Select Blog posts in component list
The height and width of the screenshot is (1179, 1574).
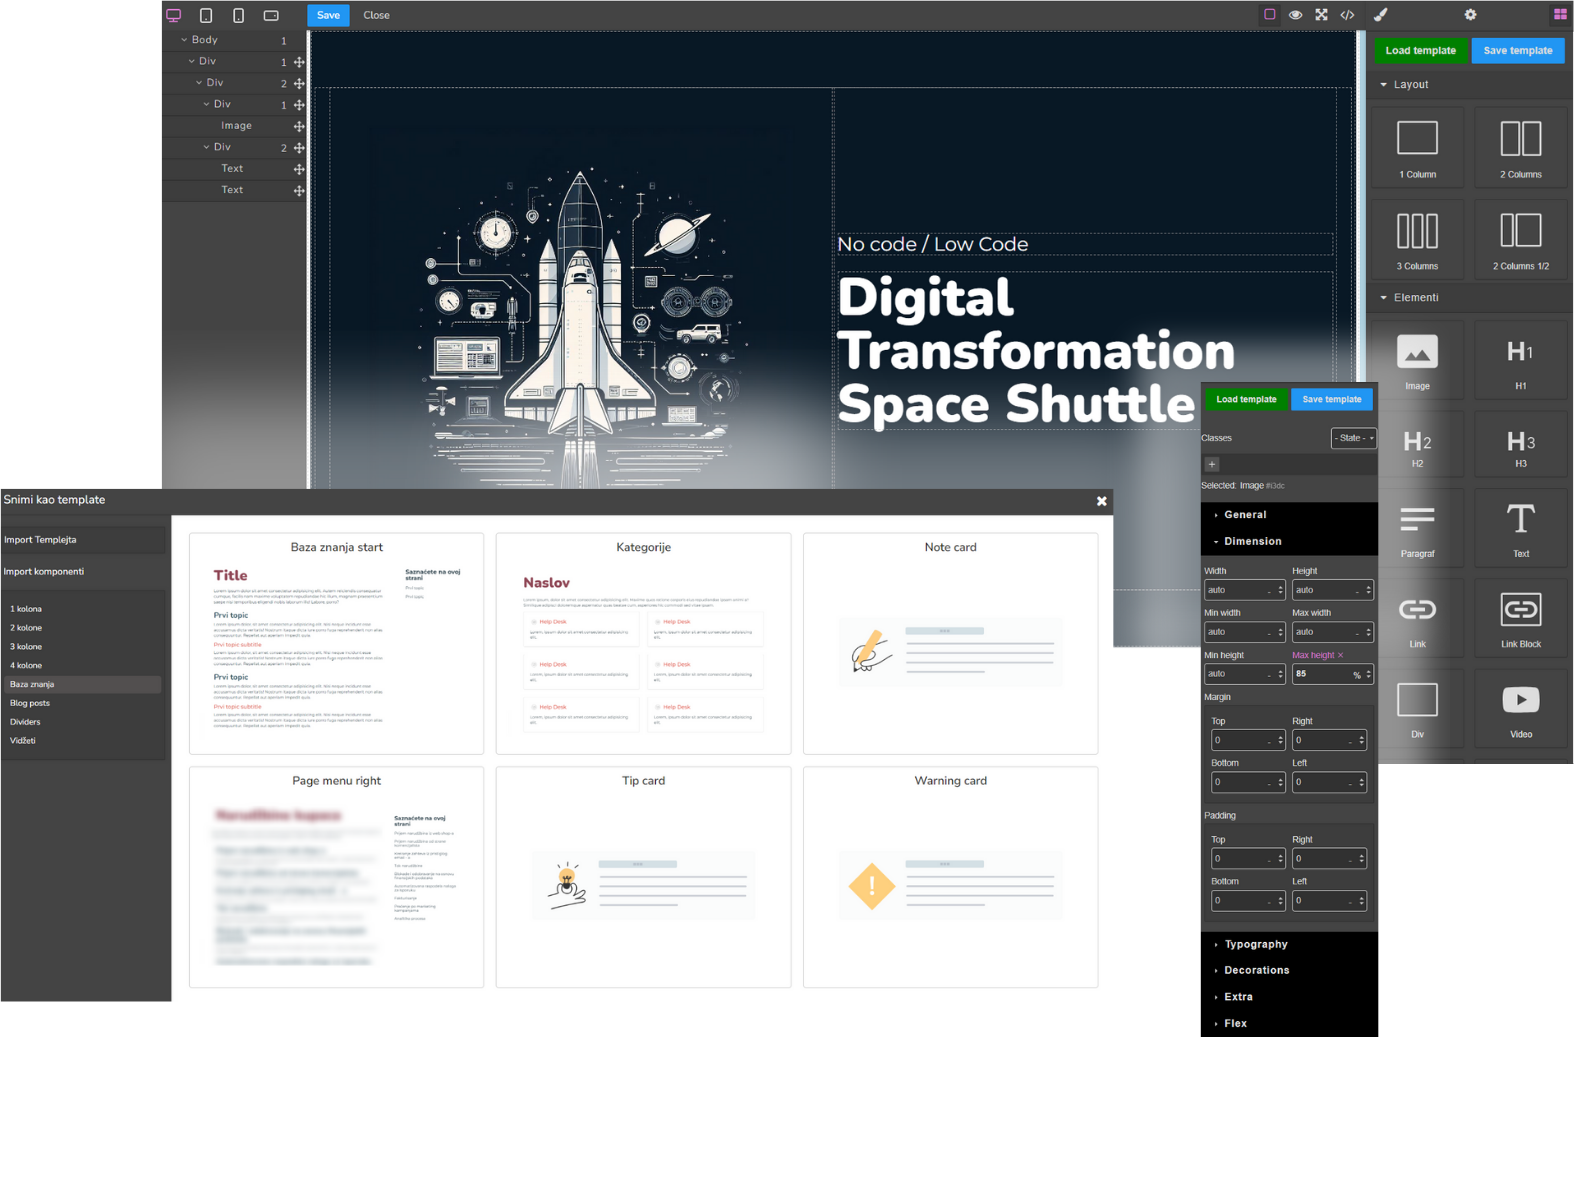tap(30, 703)
